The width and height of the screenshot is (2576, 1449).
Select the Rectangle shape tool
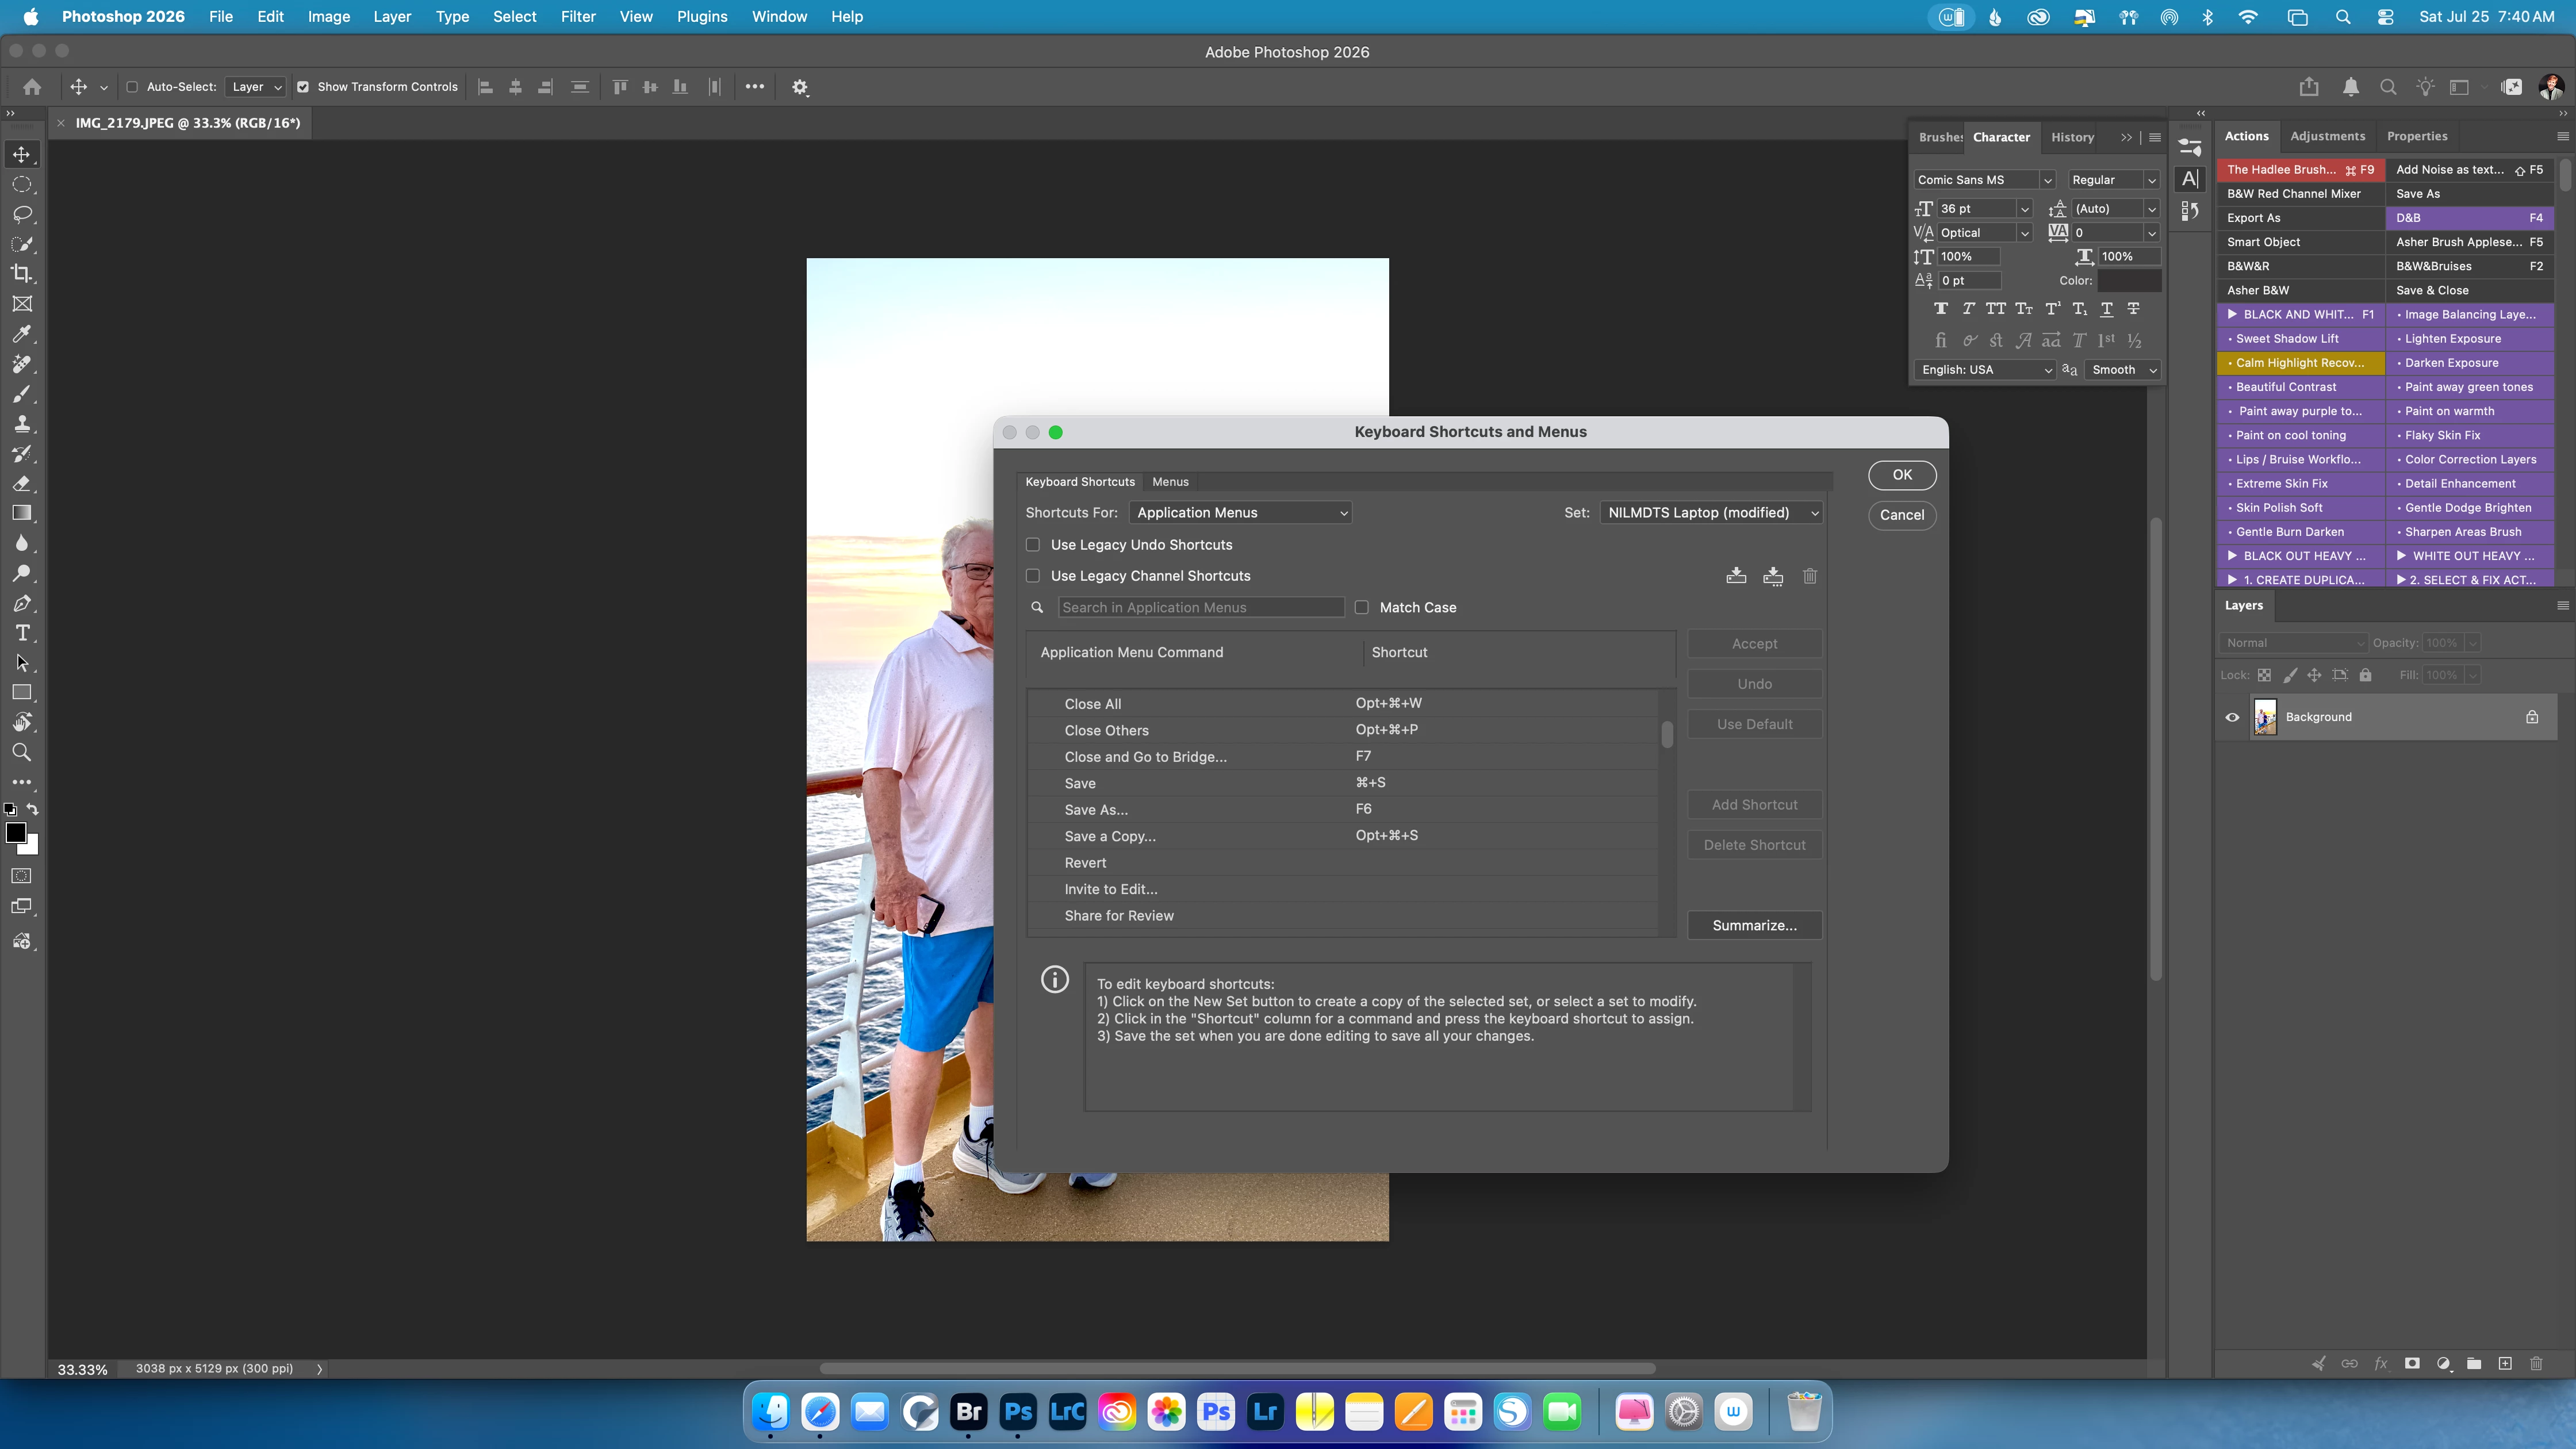(x=22, y=692)
